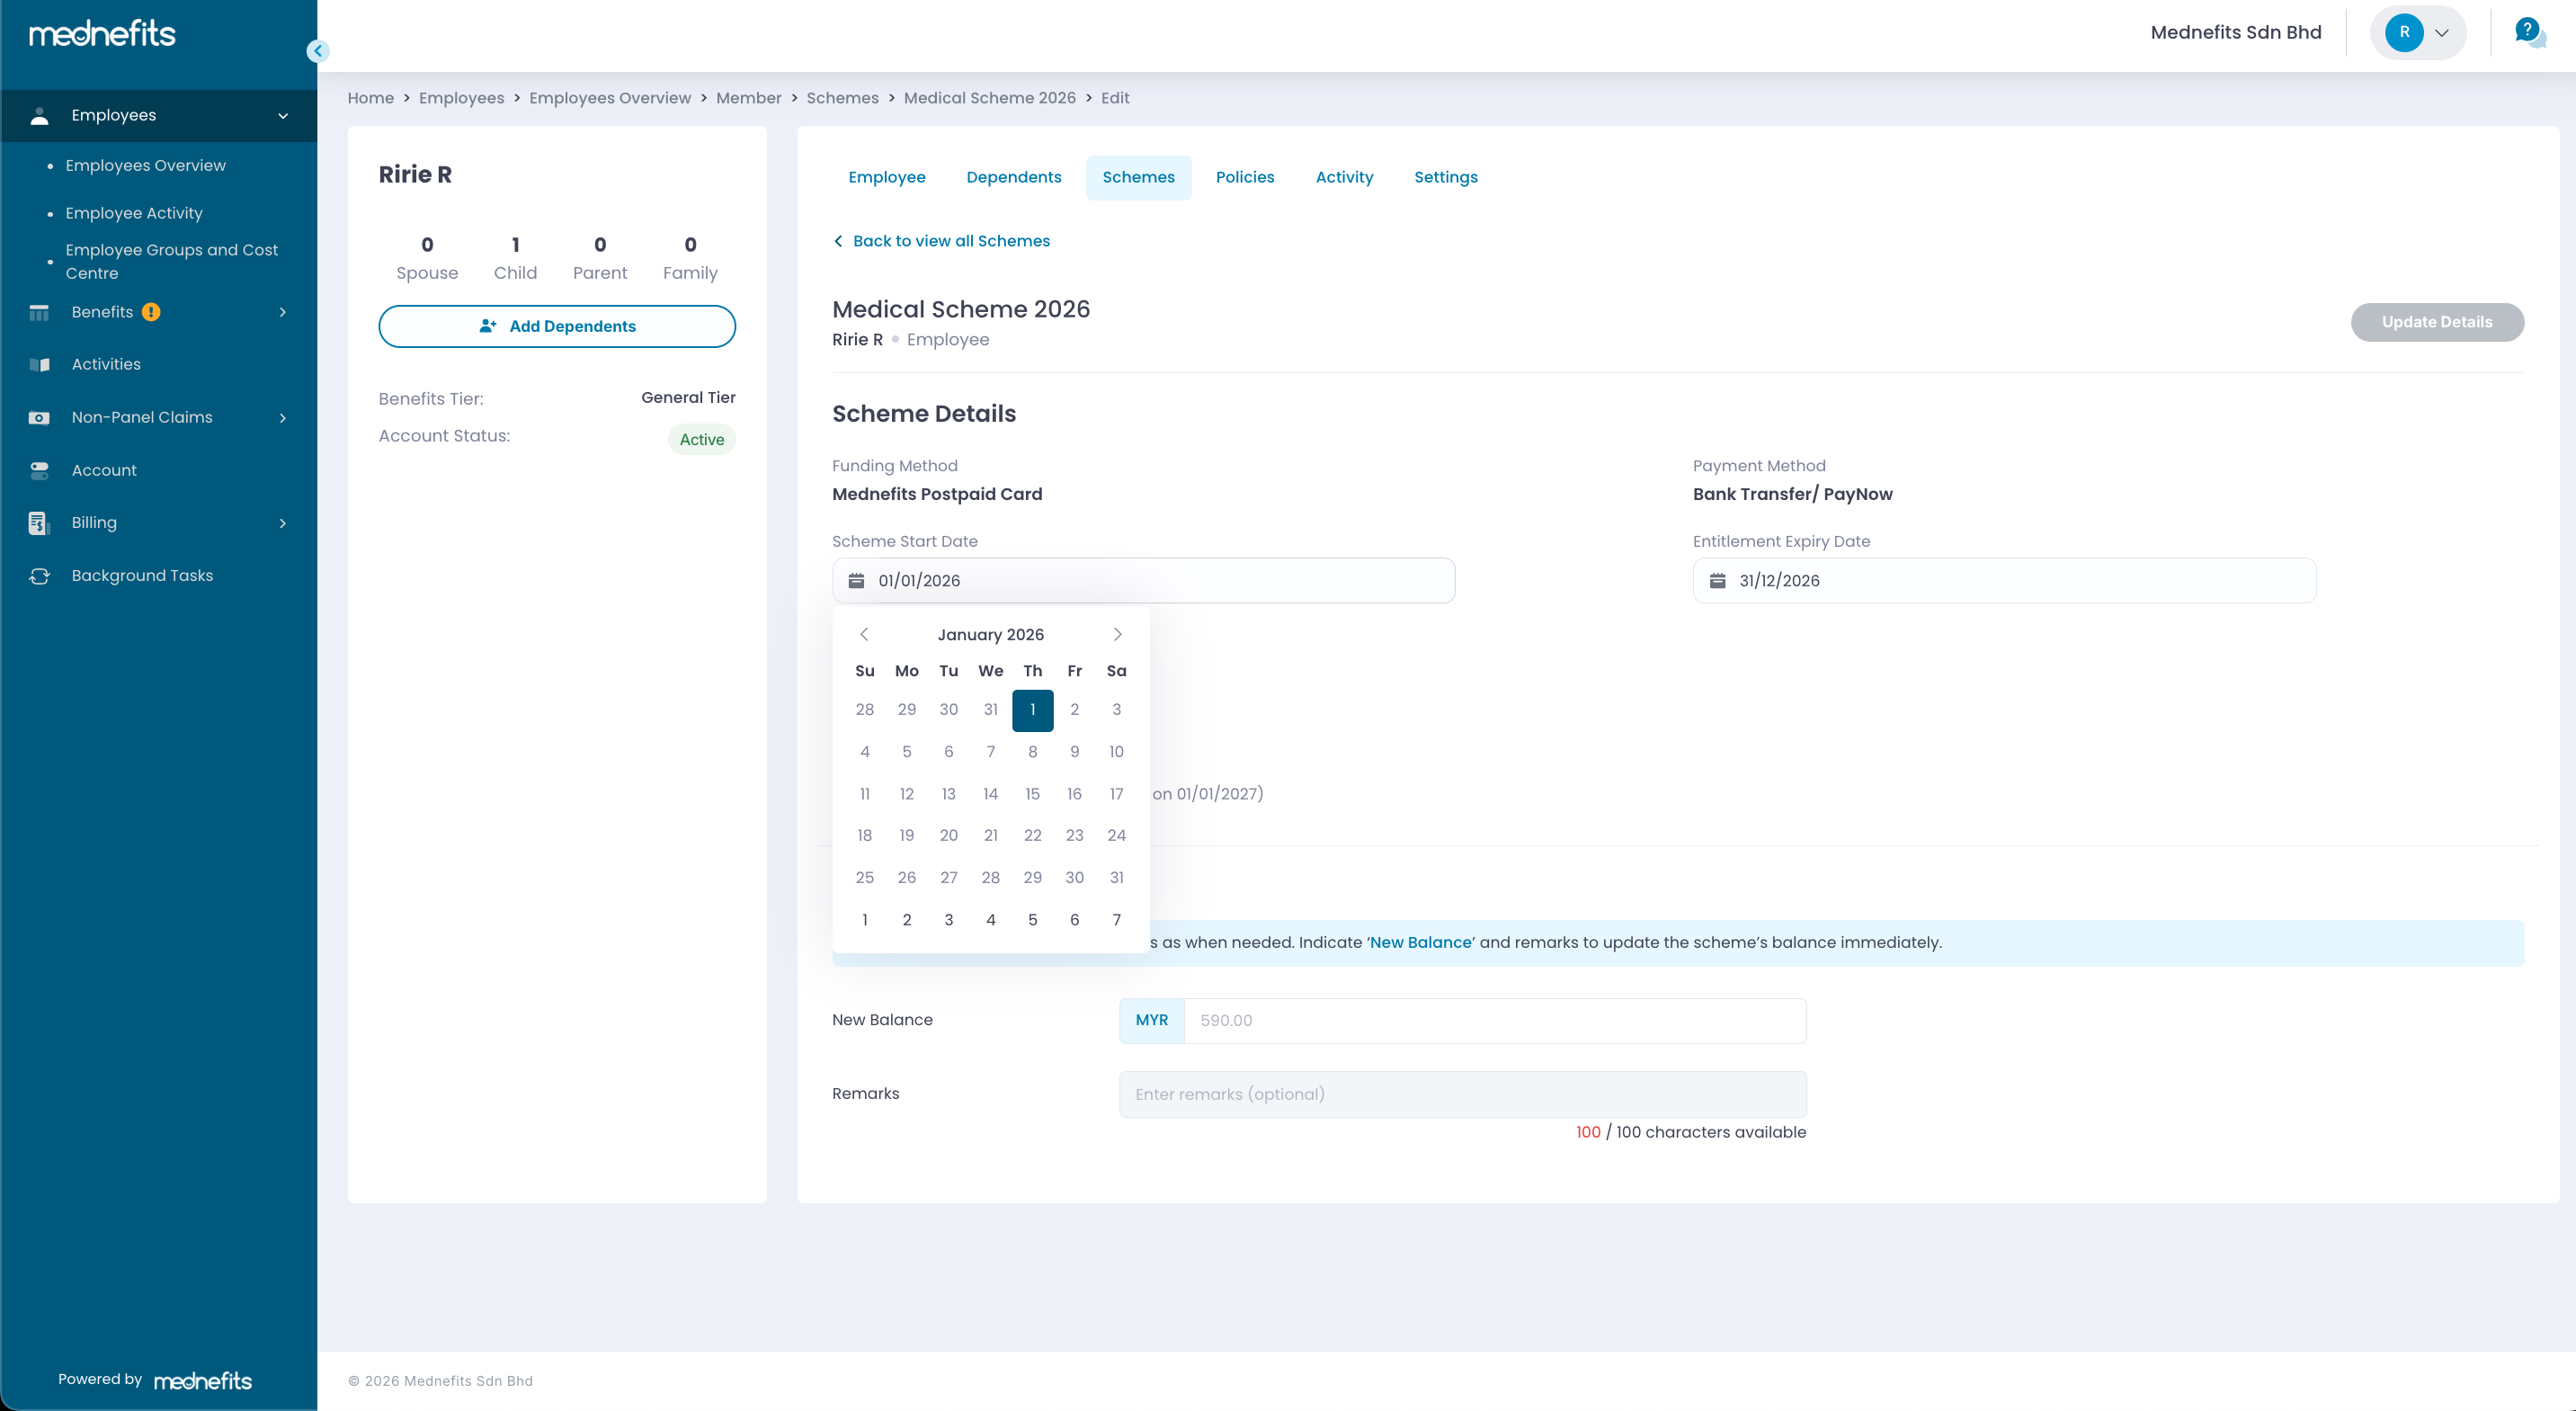Open the Account sidebar item
This screenshot has height=1411, width=2576.
104,470
